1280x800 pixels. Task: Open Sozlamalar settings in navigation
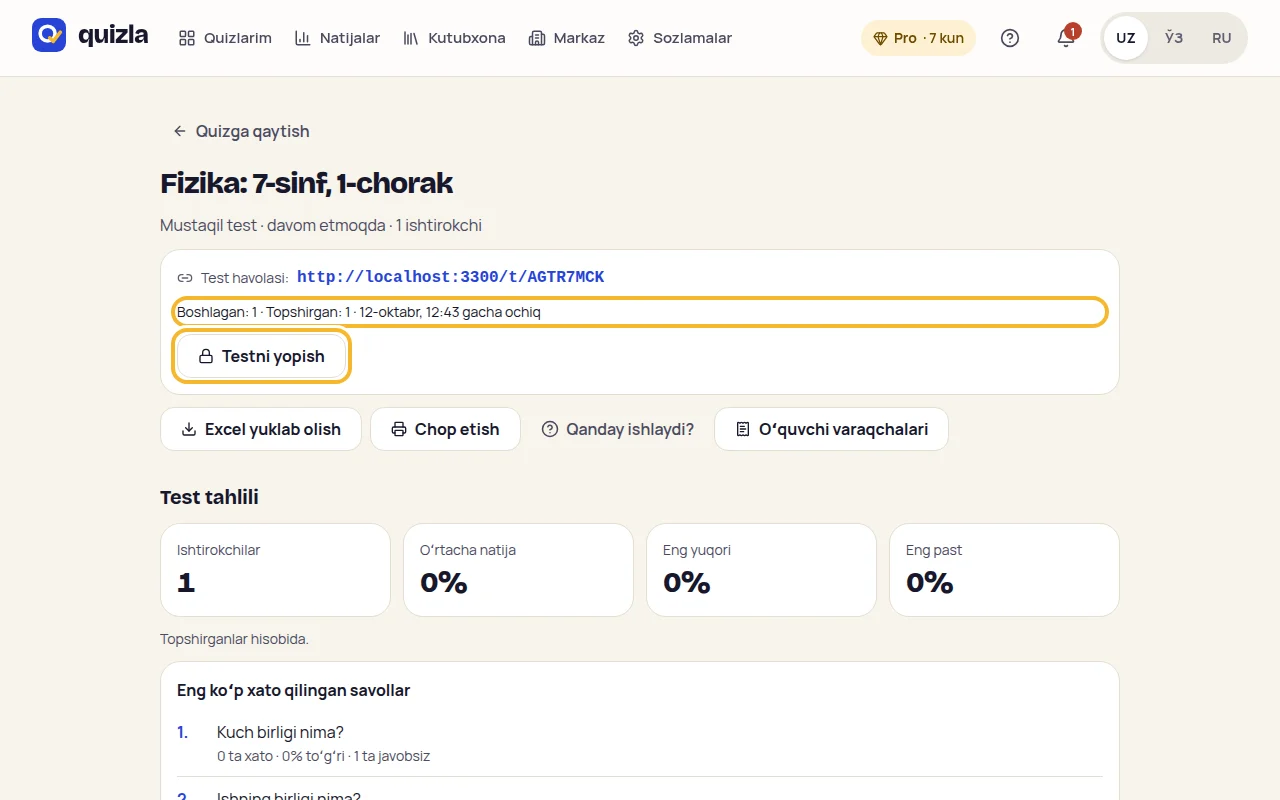click(680, 38)
